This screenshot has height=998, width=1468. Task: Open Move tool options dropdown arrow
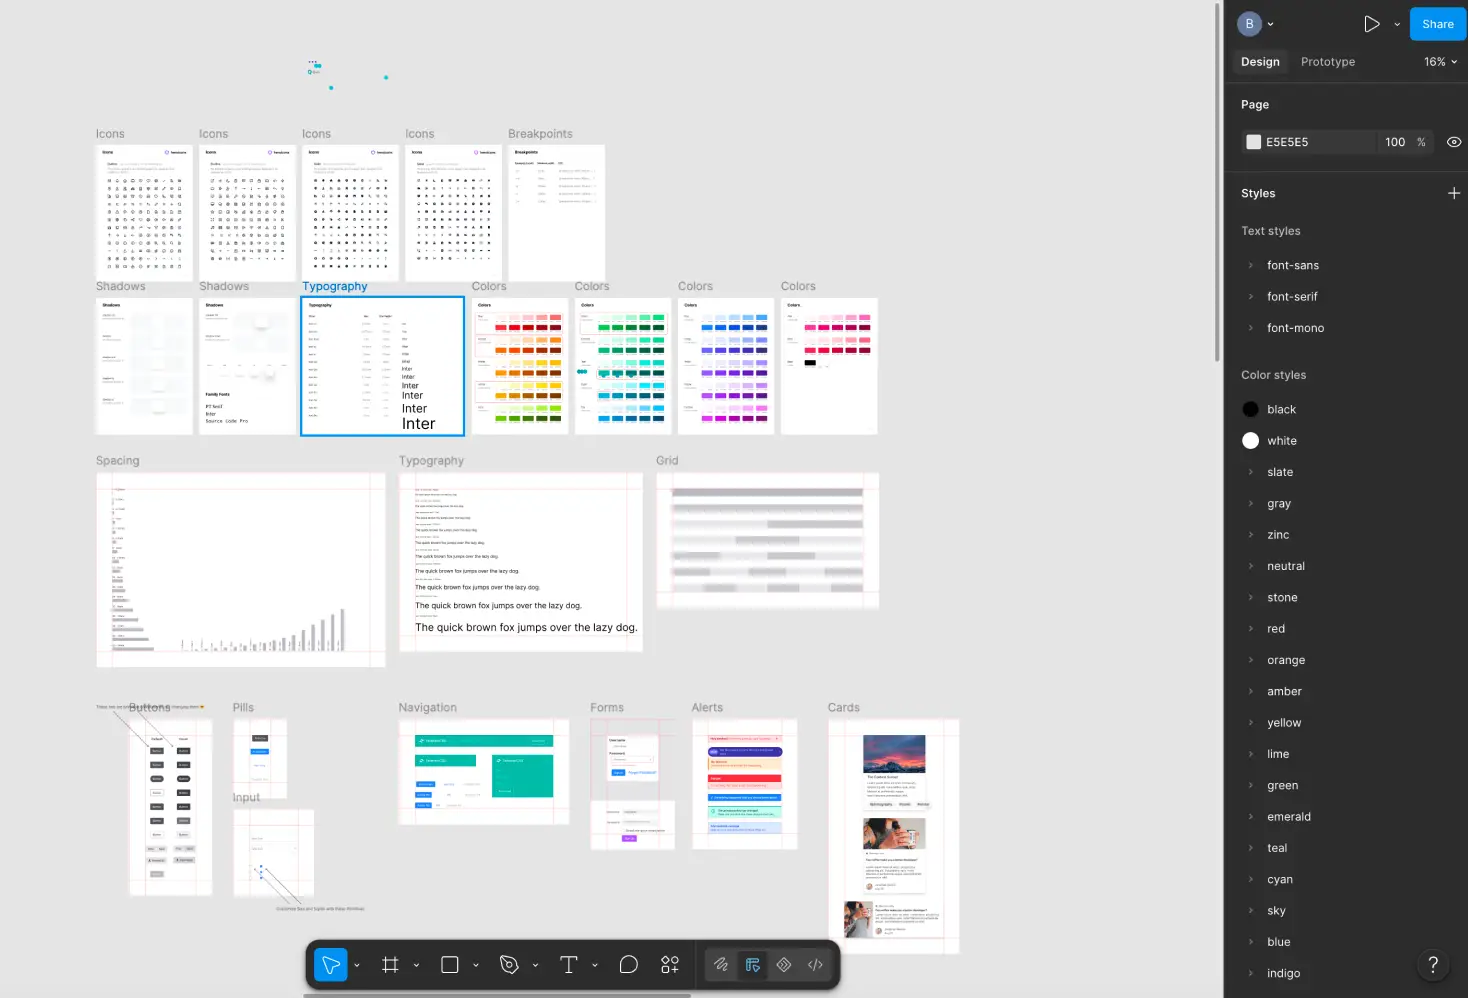coord(357,965)
